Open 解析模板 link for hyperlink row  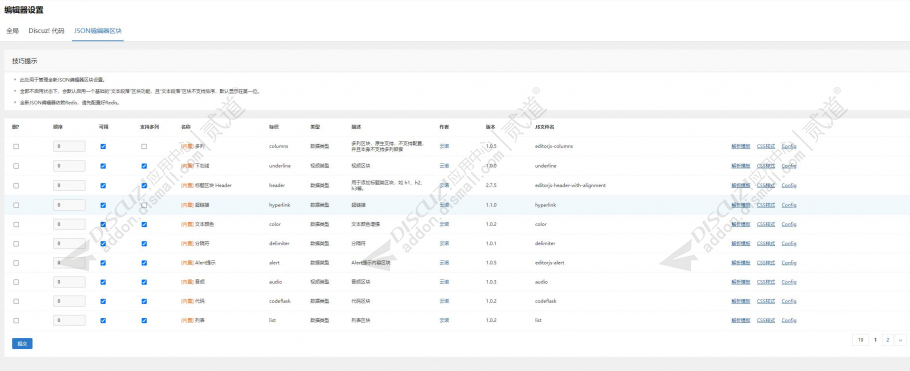point(741,205)
